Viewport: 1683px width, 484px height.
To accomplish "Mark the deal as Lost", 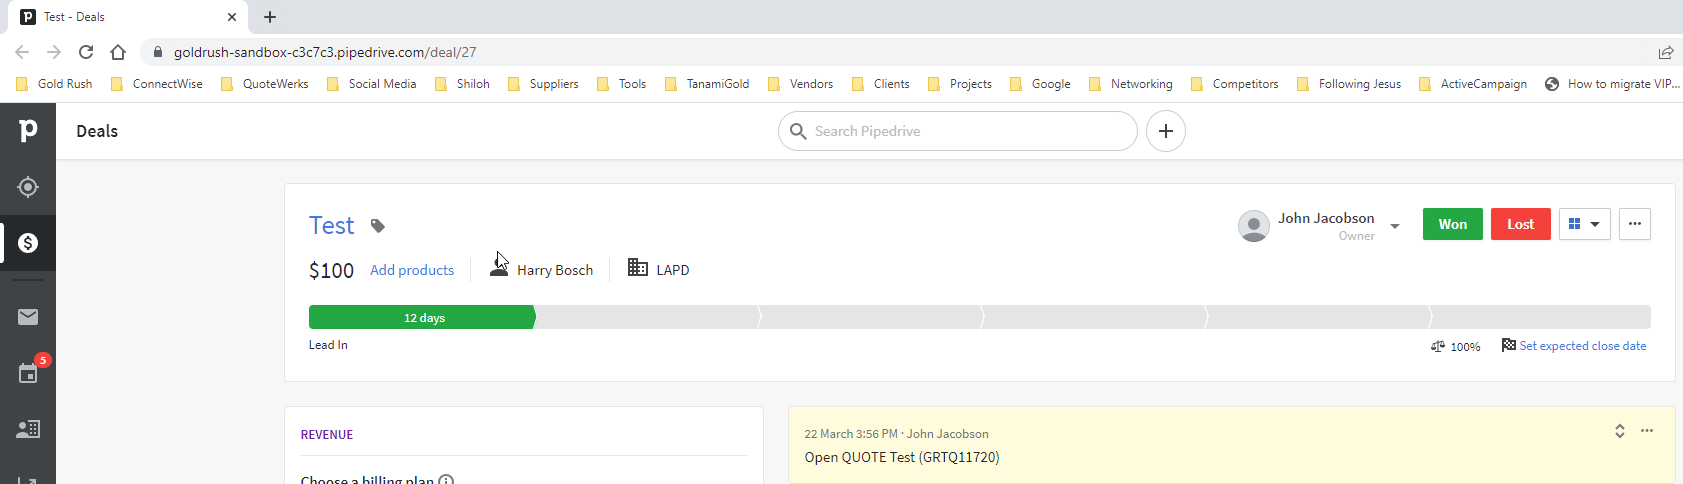I will 1520,224.
